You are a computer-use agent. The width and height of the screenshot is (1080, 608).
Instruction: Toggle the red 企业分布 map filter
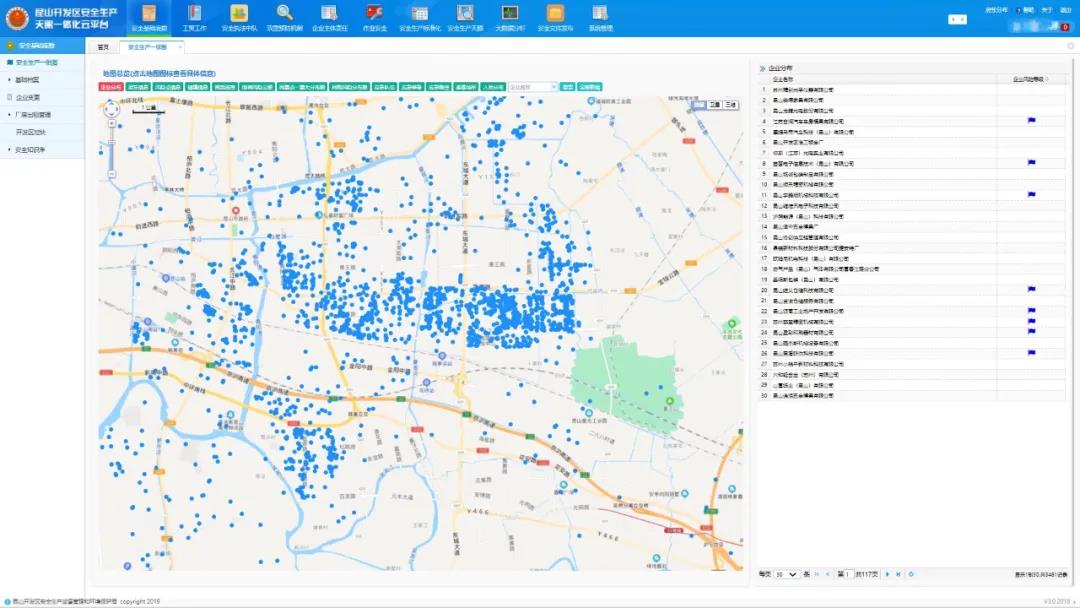110,87
